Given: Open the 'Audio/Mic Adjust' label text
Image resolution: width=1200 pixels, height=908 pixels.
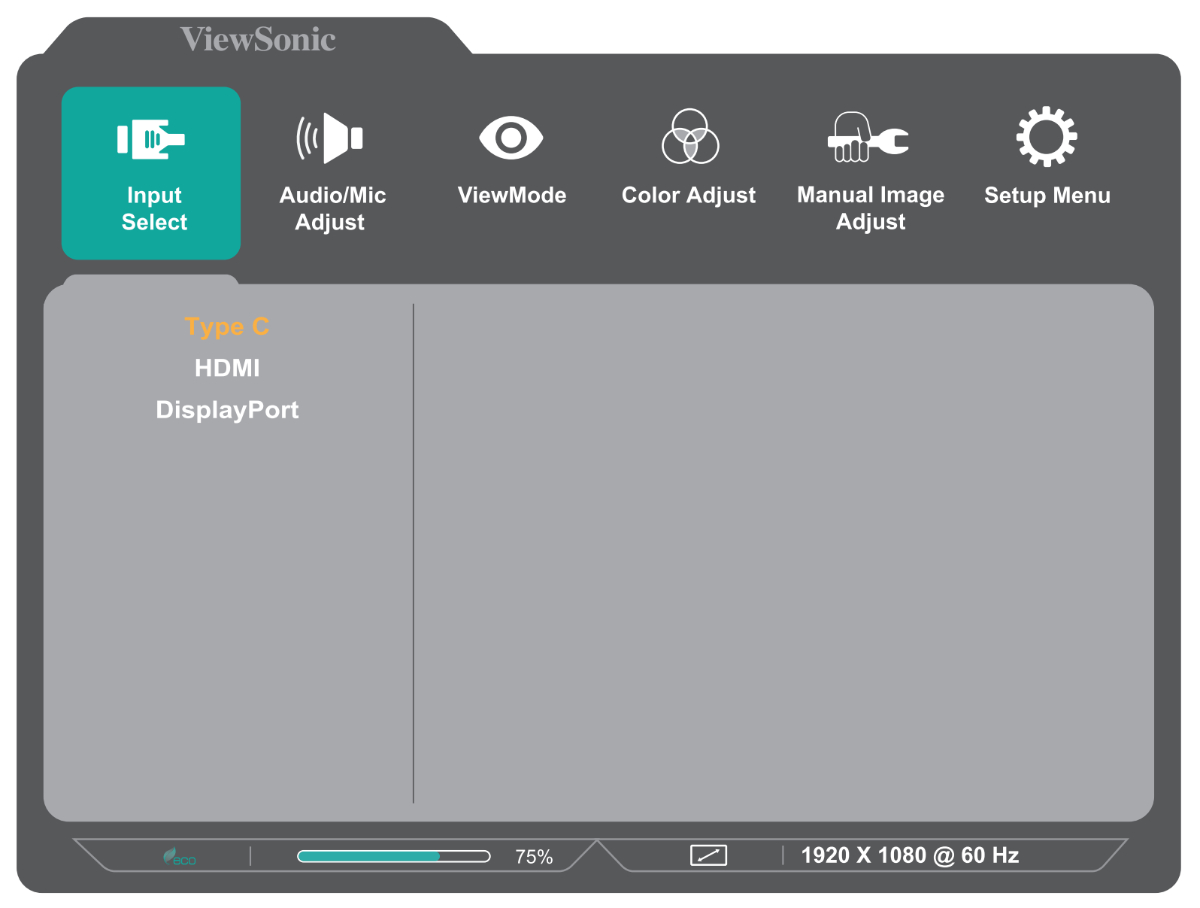Looking at the screenshot, I should [332, 209].
